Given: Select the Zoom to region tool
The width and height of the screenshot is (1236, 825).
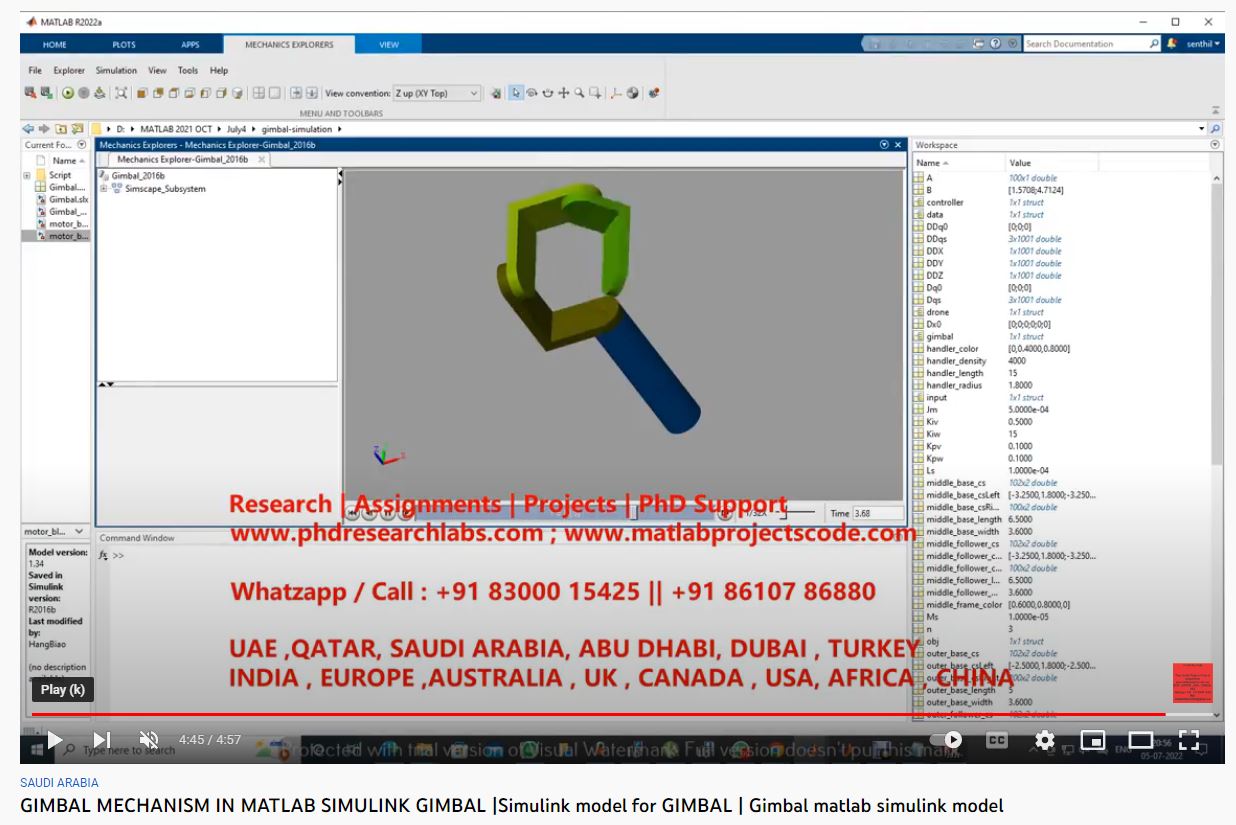Looking at the screenshot, I should point(595,93).
